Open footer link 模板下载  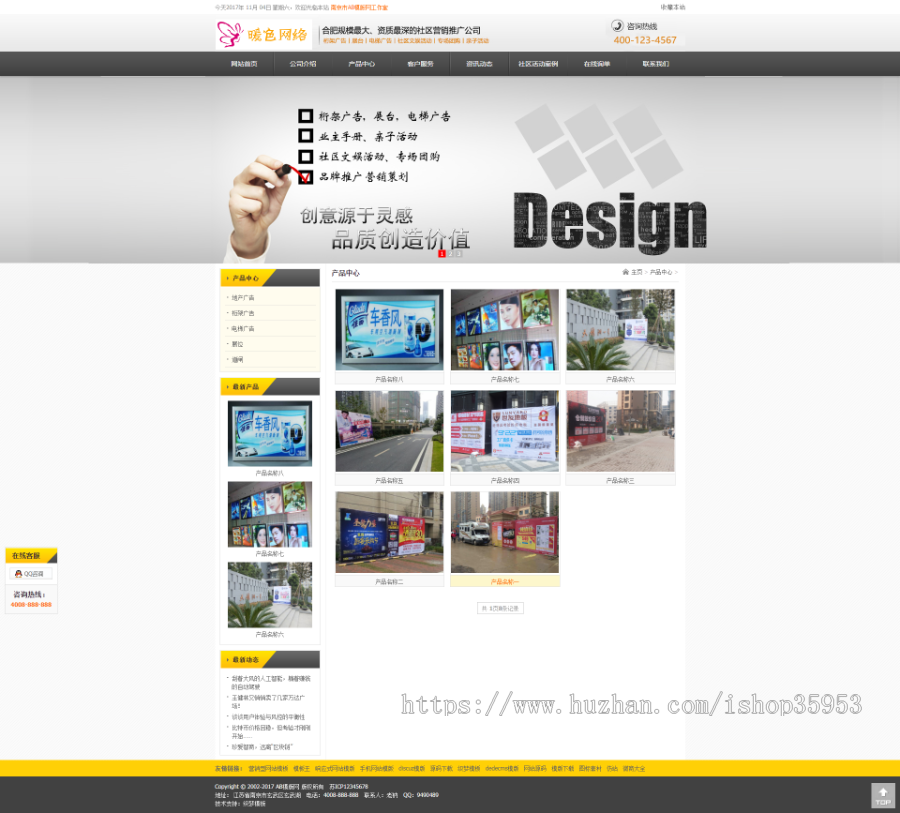(x=562, y=769)
